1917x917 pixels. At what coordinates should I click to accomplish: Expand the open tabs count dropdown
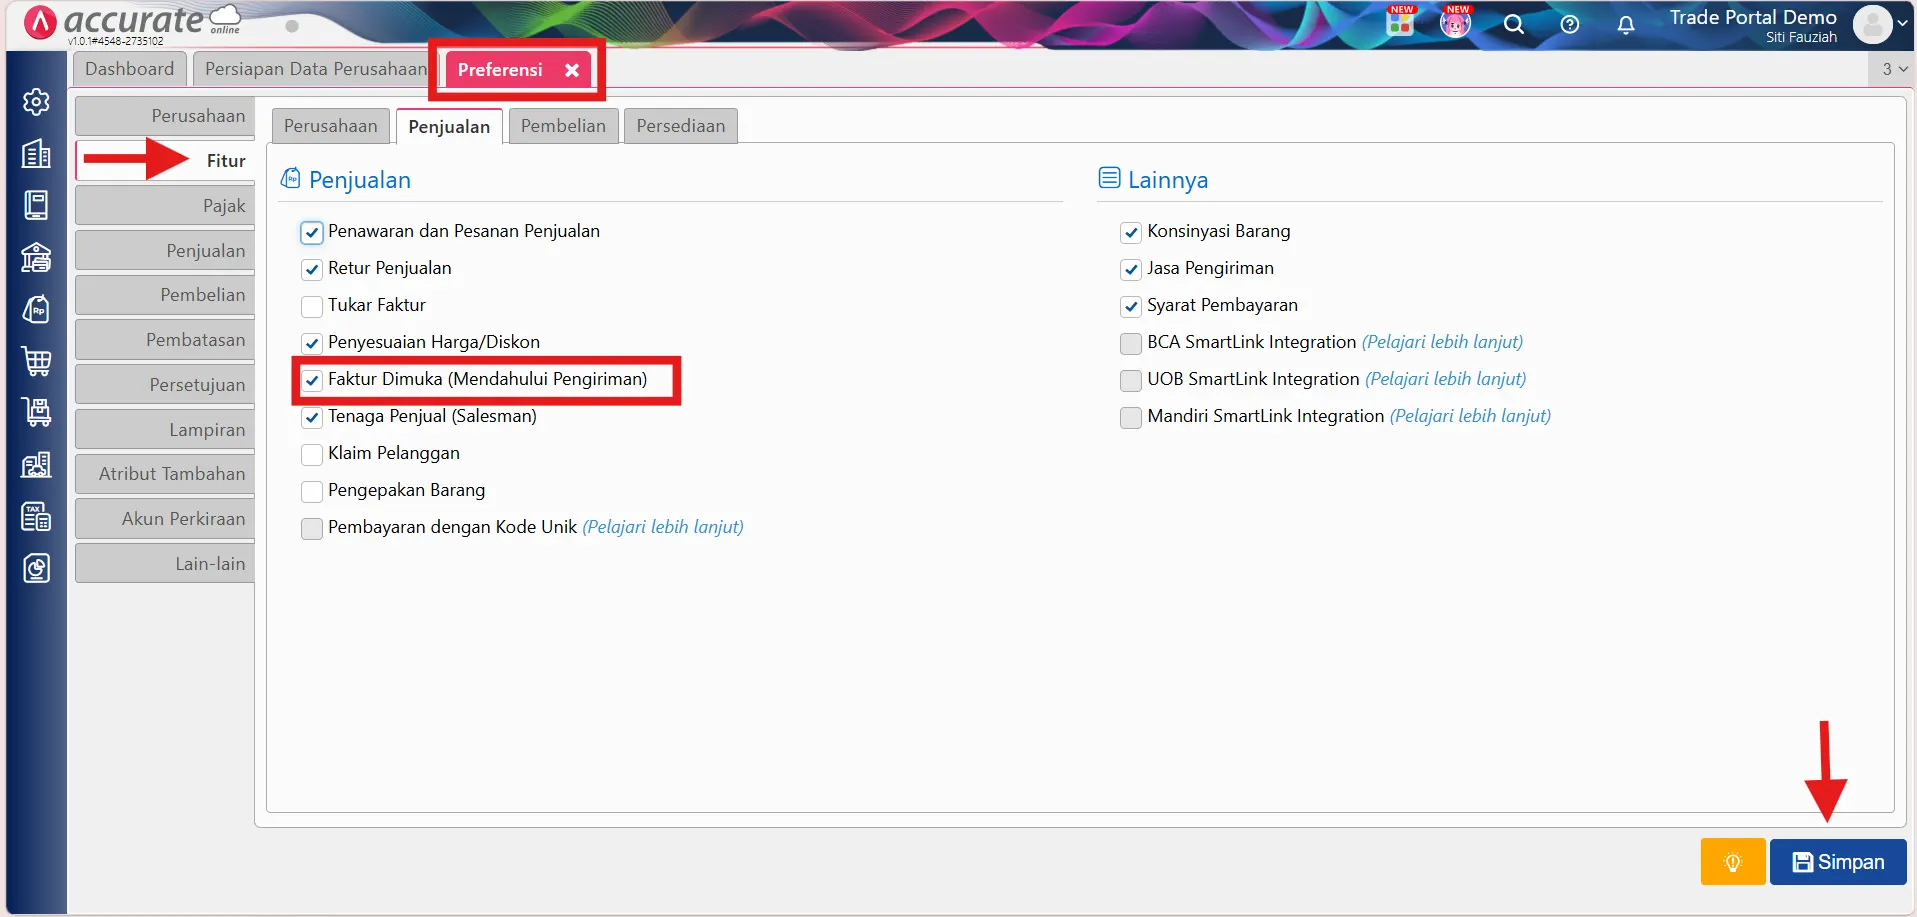pos(1894,69)
